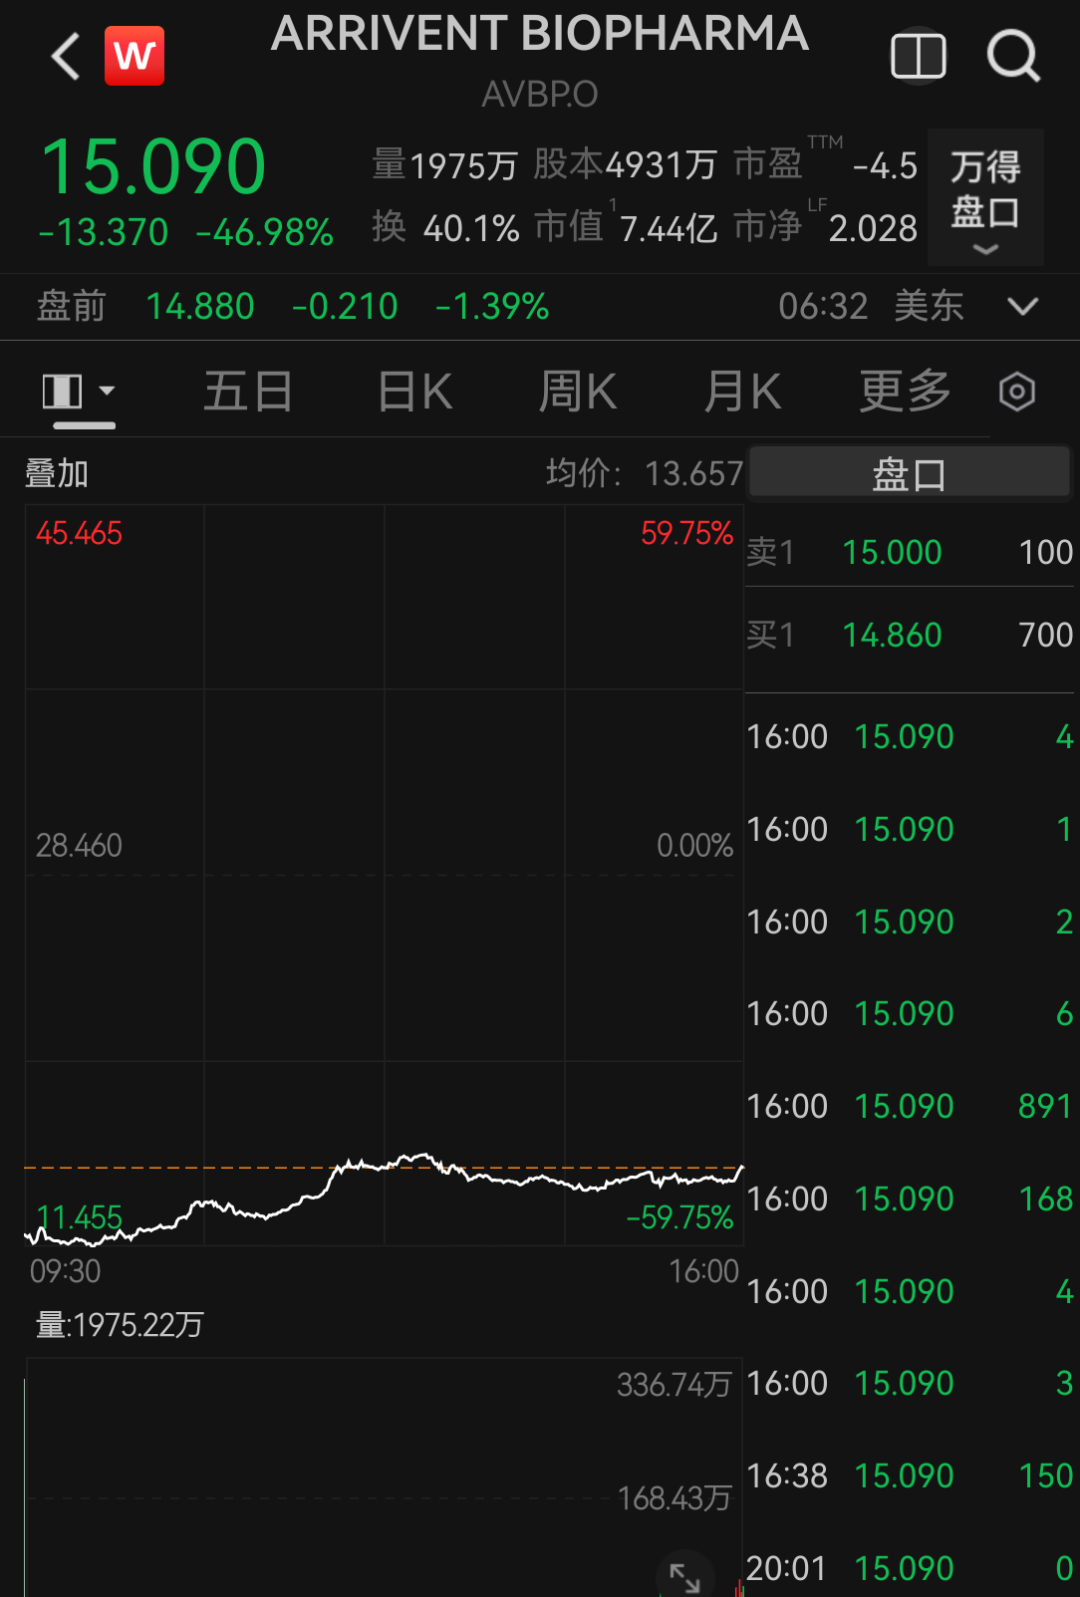Viewport: 1080px width, 1597px height.
Task: Tap chart low price label 11.455
Action: [79, 1218]
